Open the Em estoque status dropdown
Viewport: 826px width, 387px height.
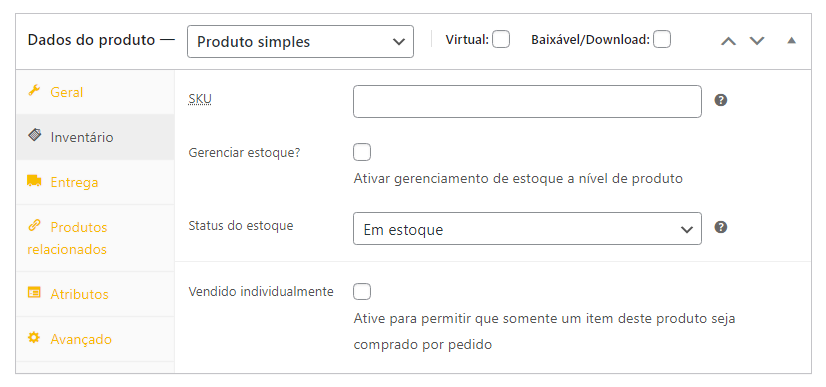(x=527, y=229)
